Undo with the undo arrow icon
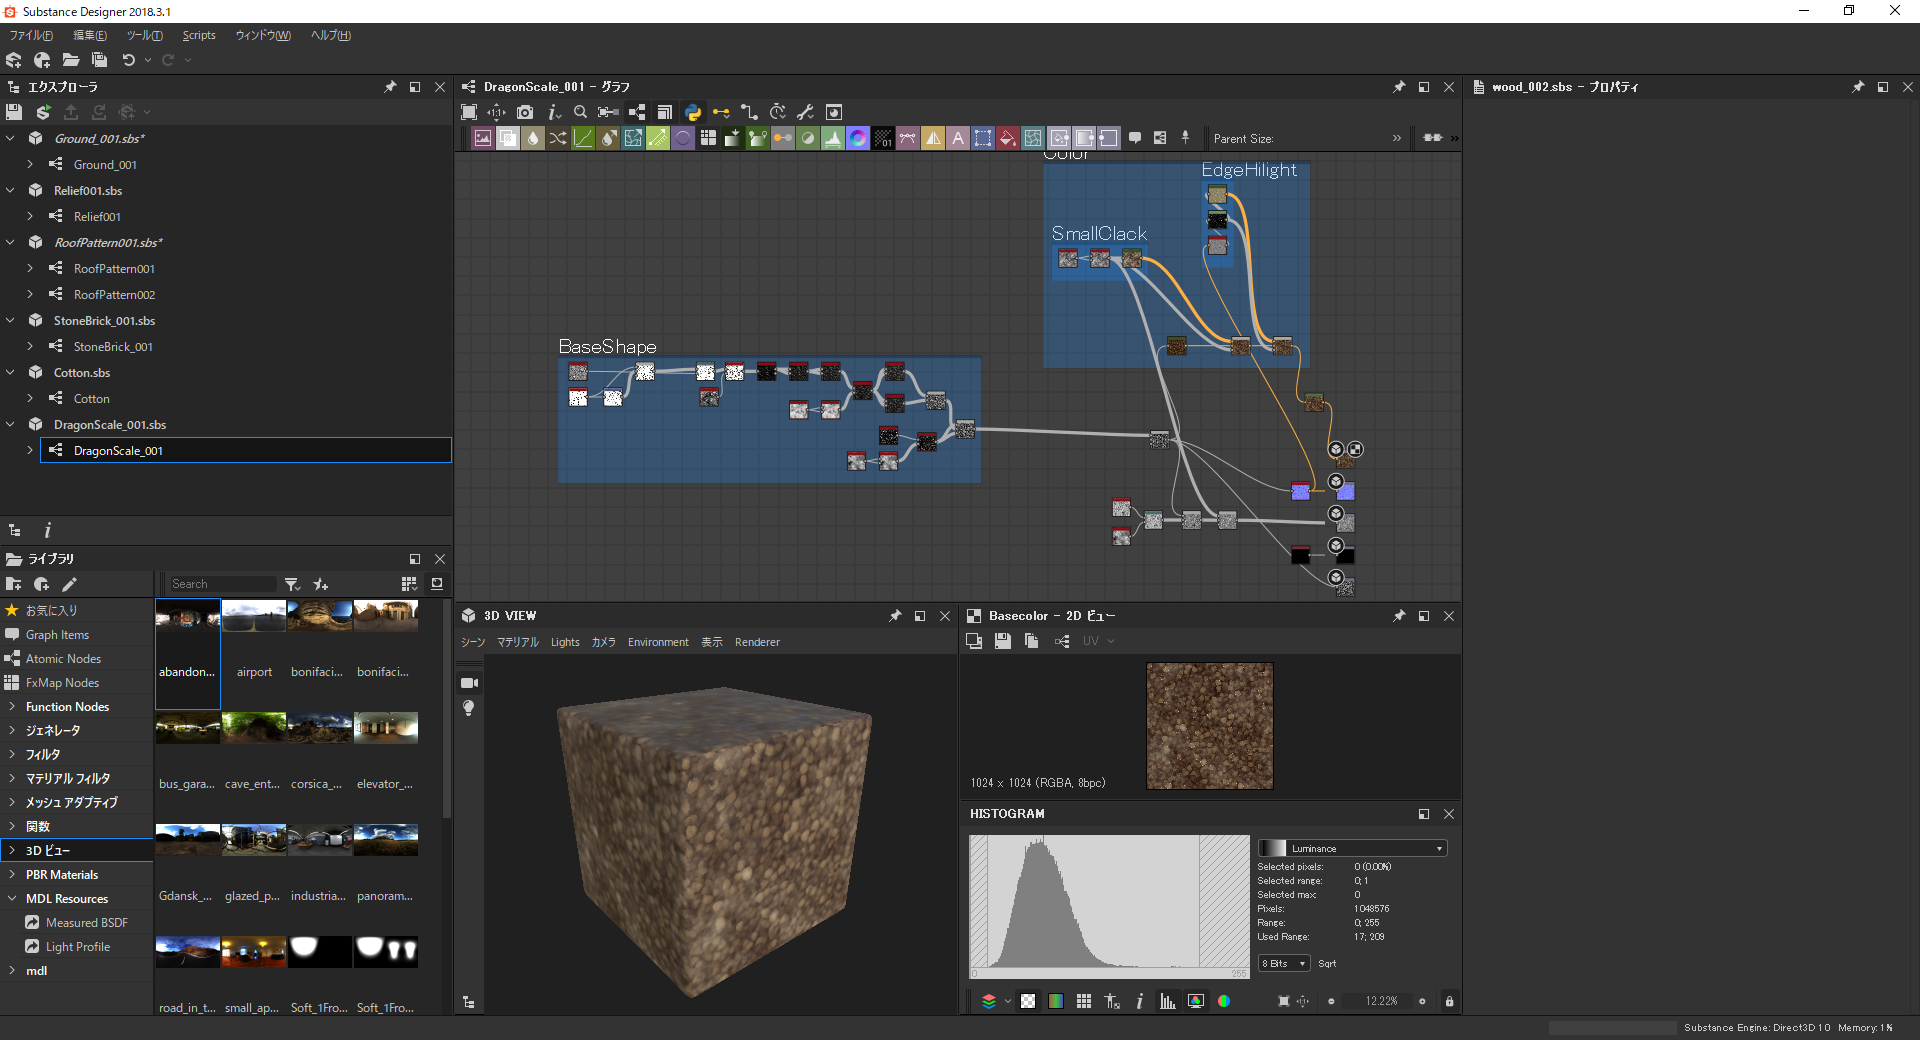1920x1040 pixels. (128, 60)
